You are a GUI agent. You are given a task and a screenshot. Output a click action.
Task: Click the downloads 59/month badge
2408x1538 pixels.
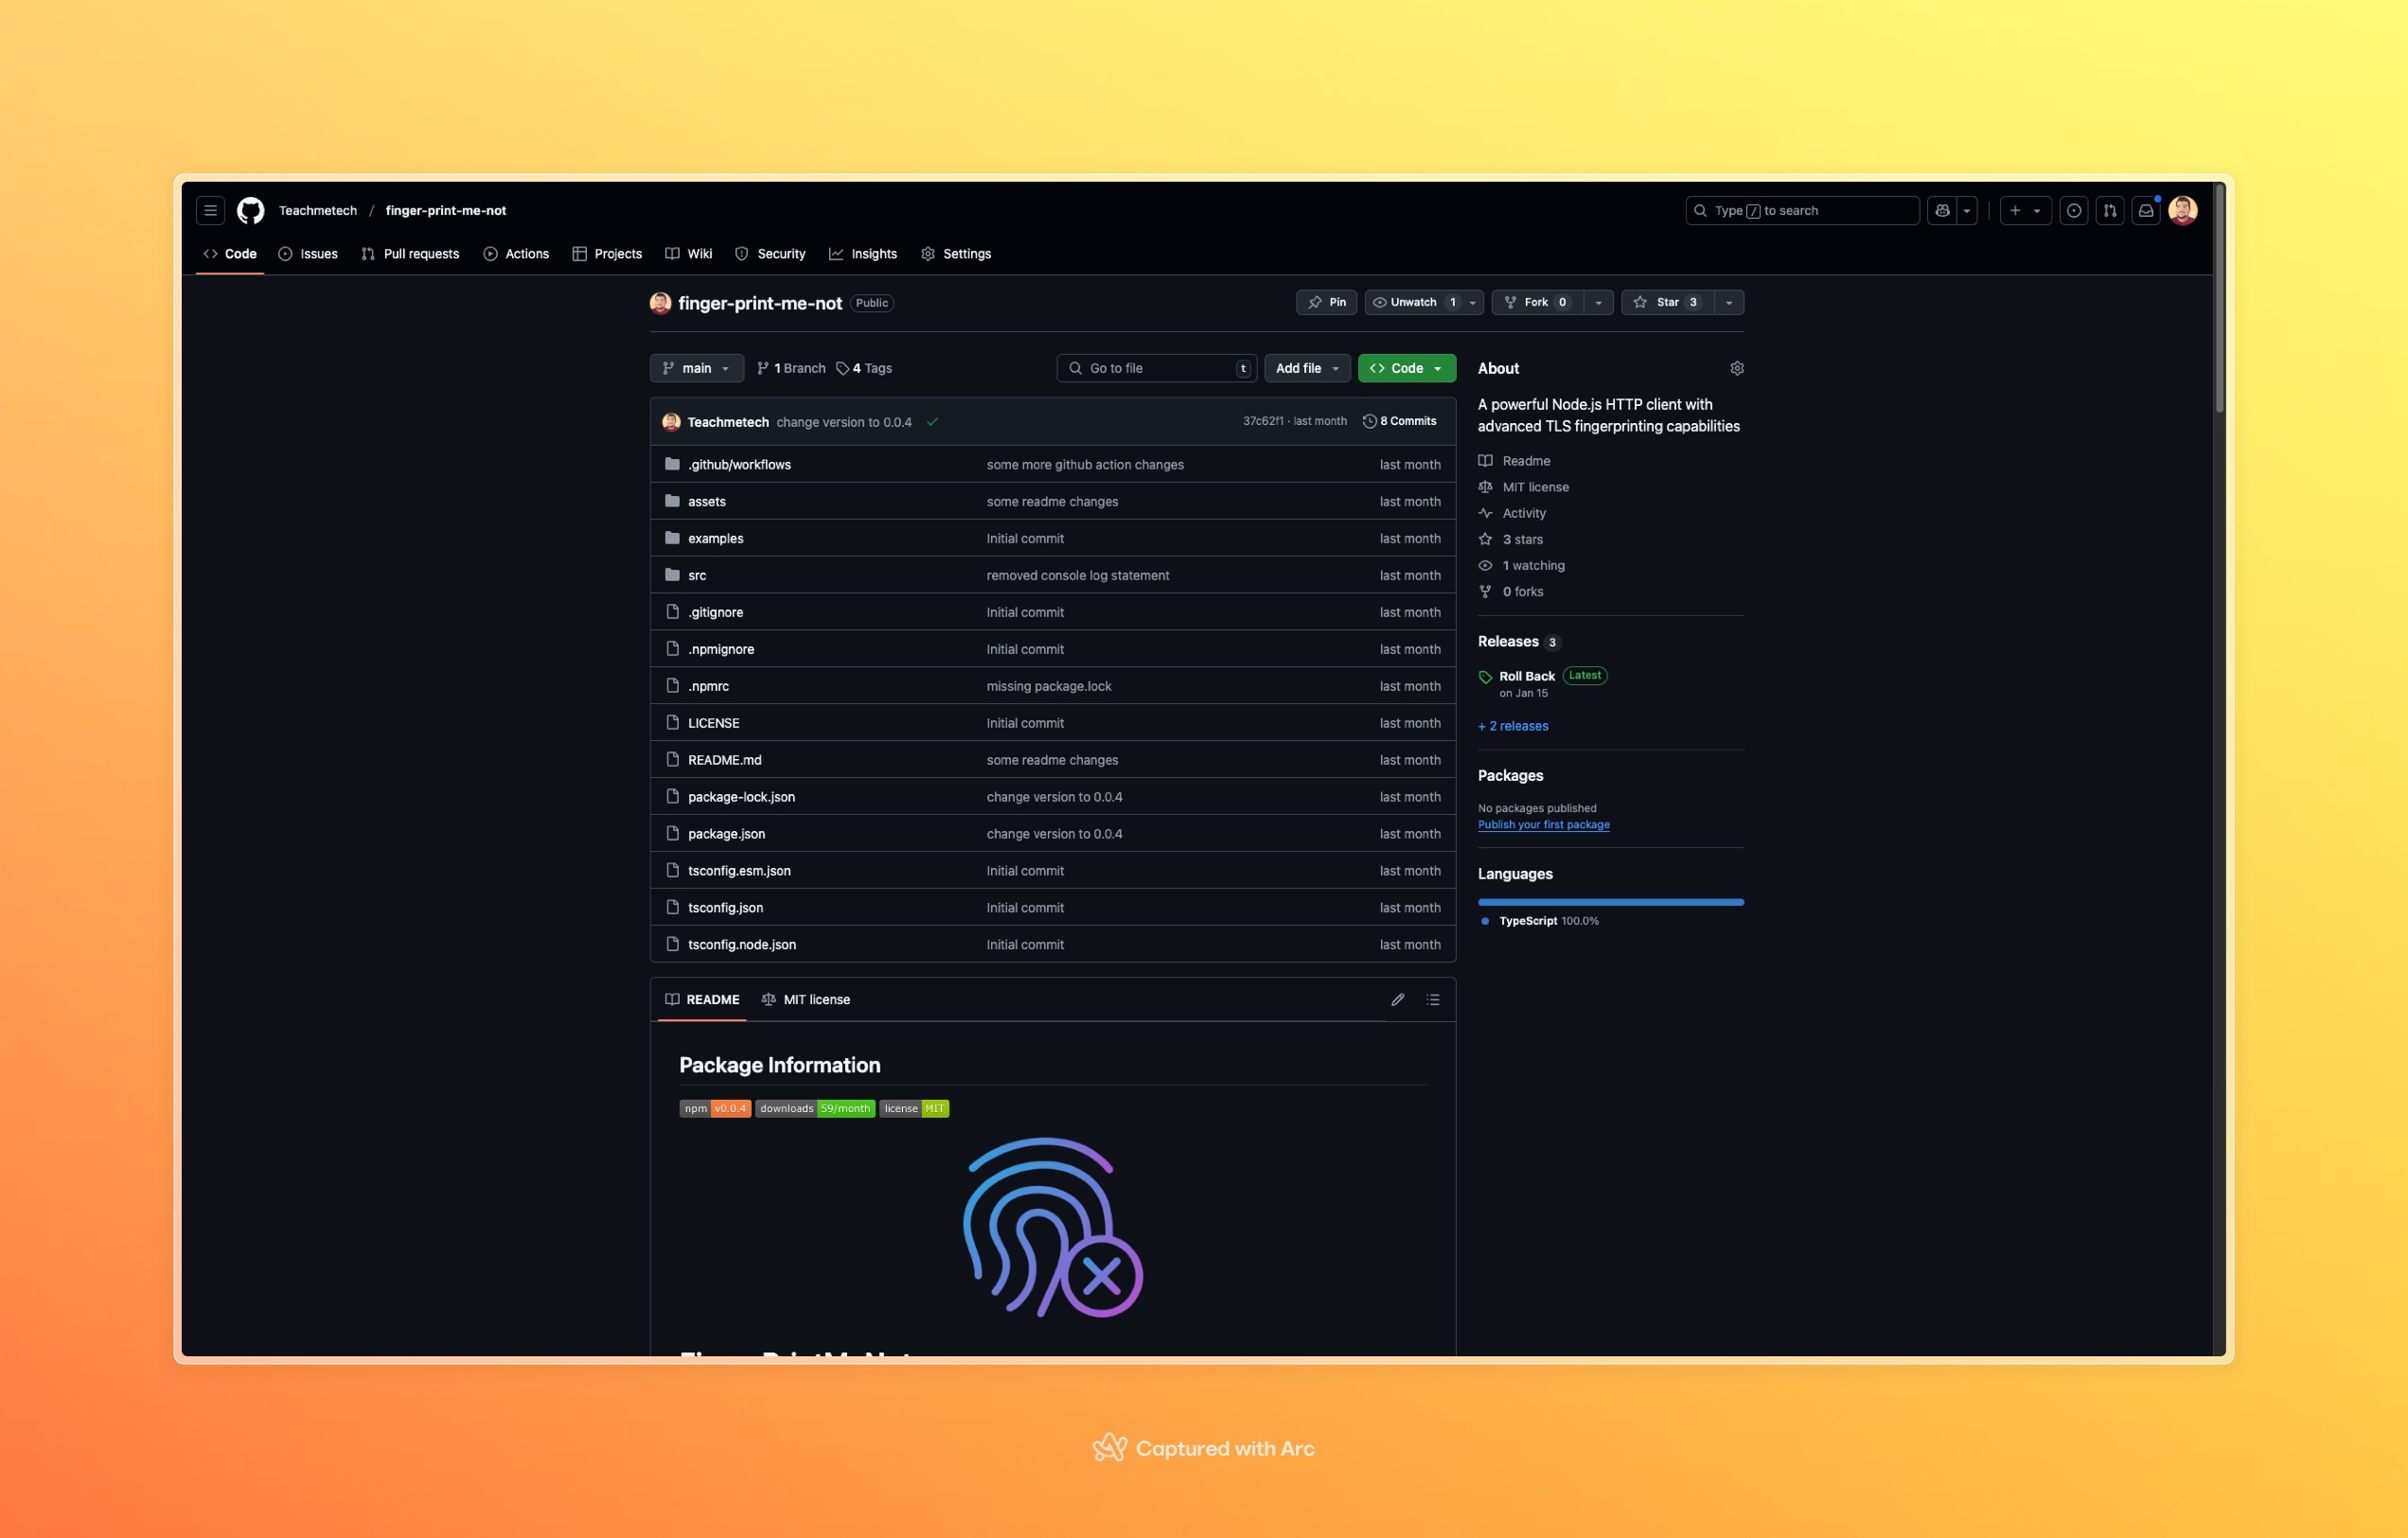pos(815,1108)
